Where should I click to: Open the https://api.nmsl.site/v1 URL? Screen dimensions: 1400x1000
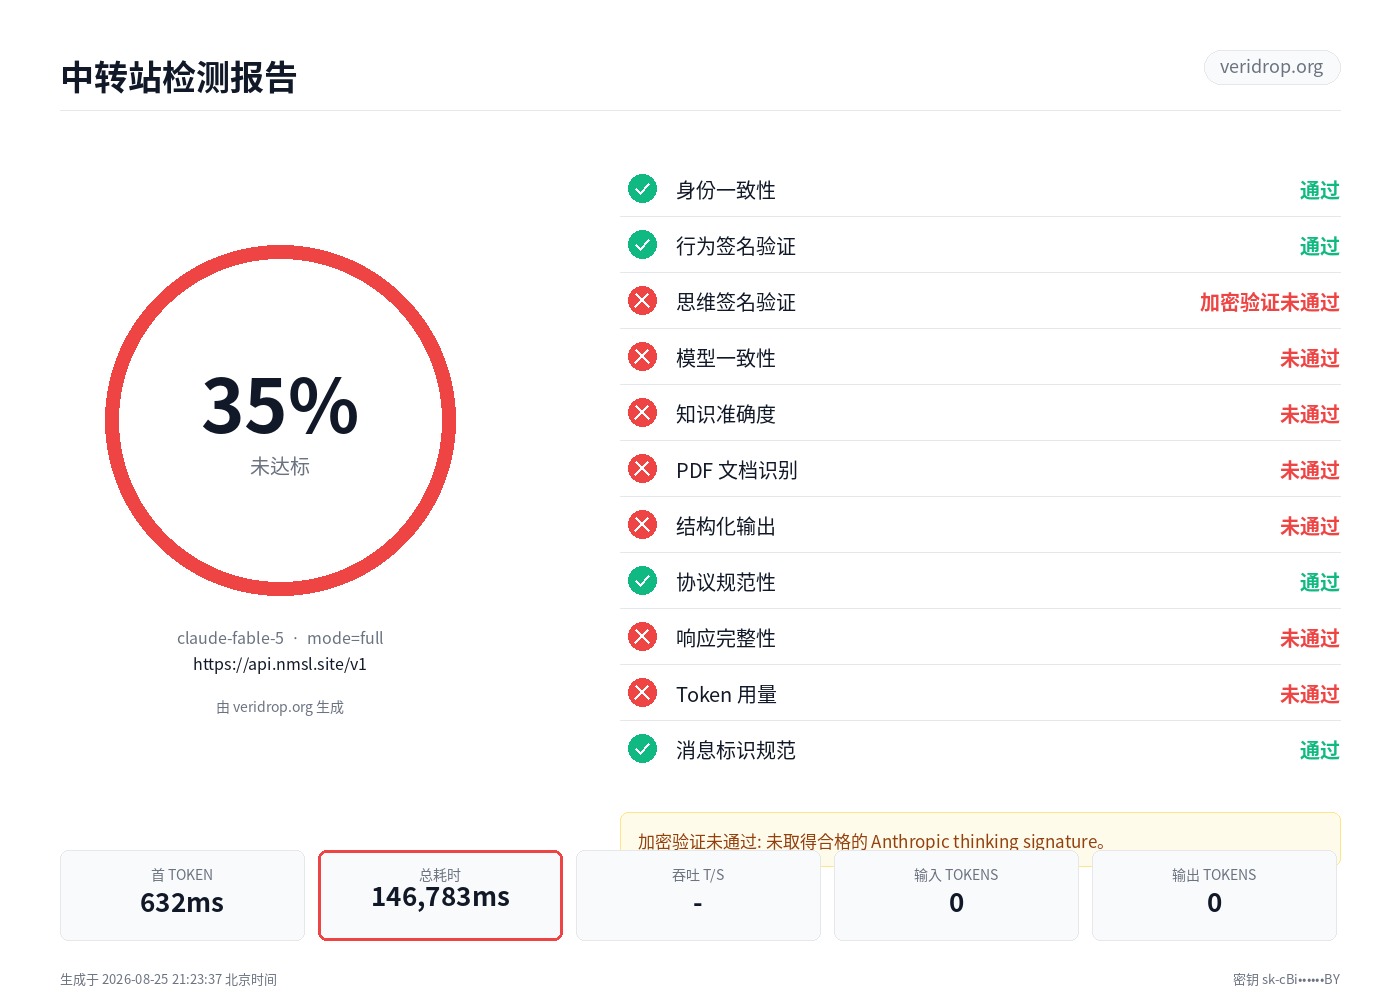pos(280,664)
